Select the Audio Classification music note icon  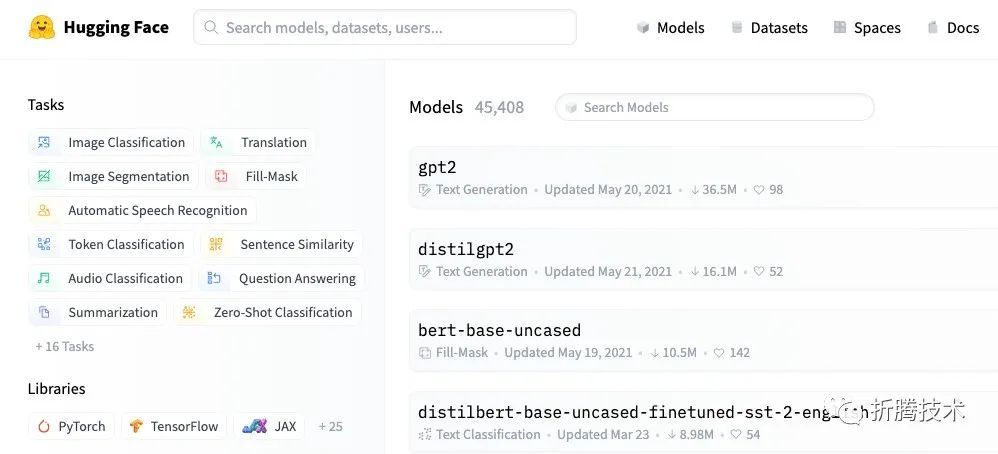[x=44, y=278]
